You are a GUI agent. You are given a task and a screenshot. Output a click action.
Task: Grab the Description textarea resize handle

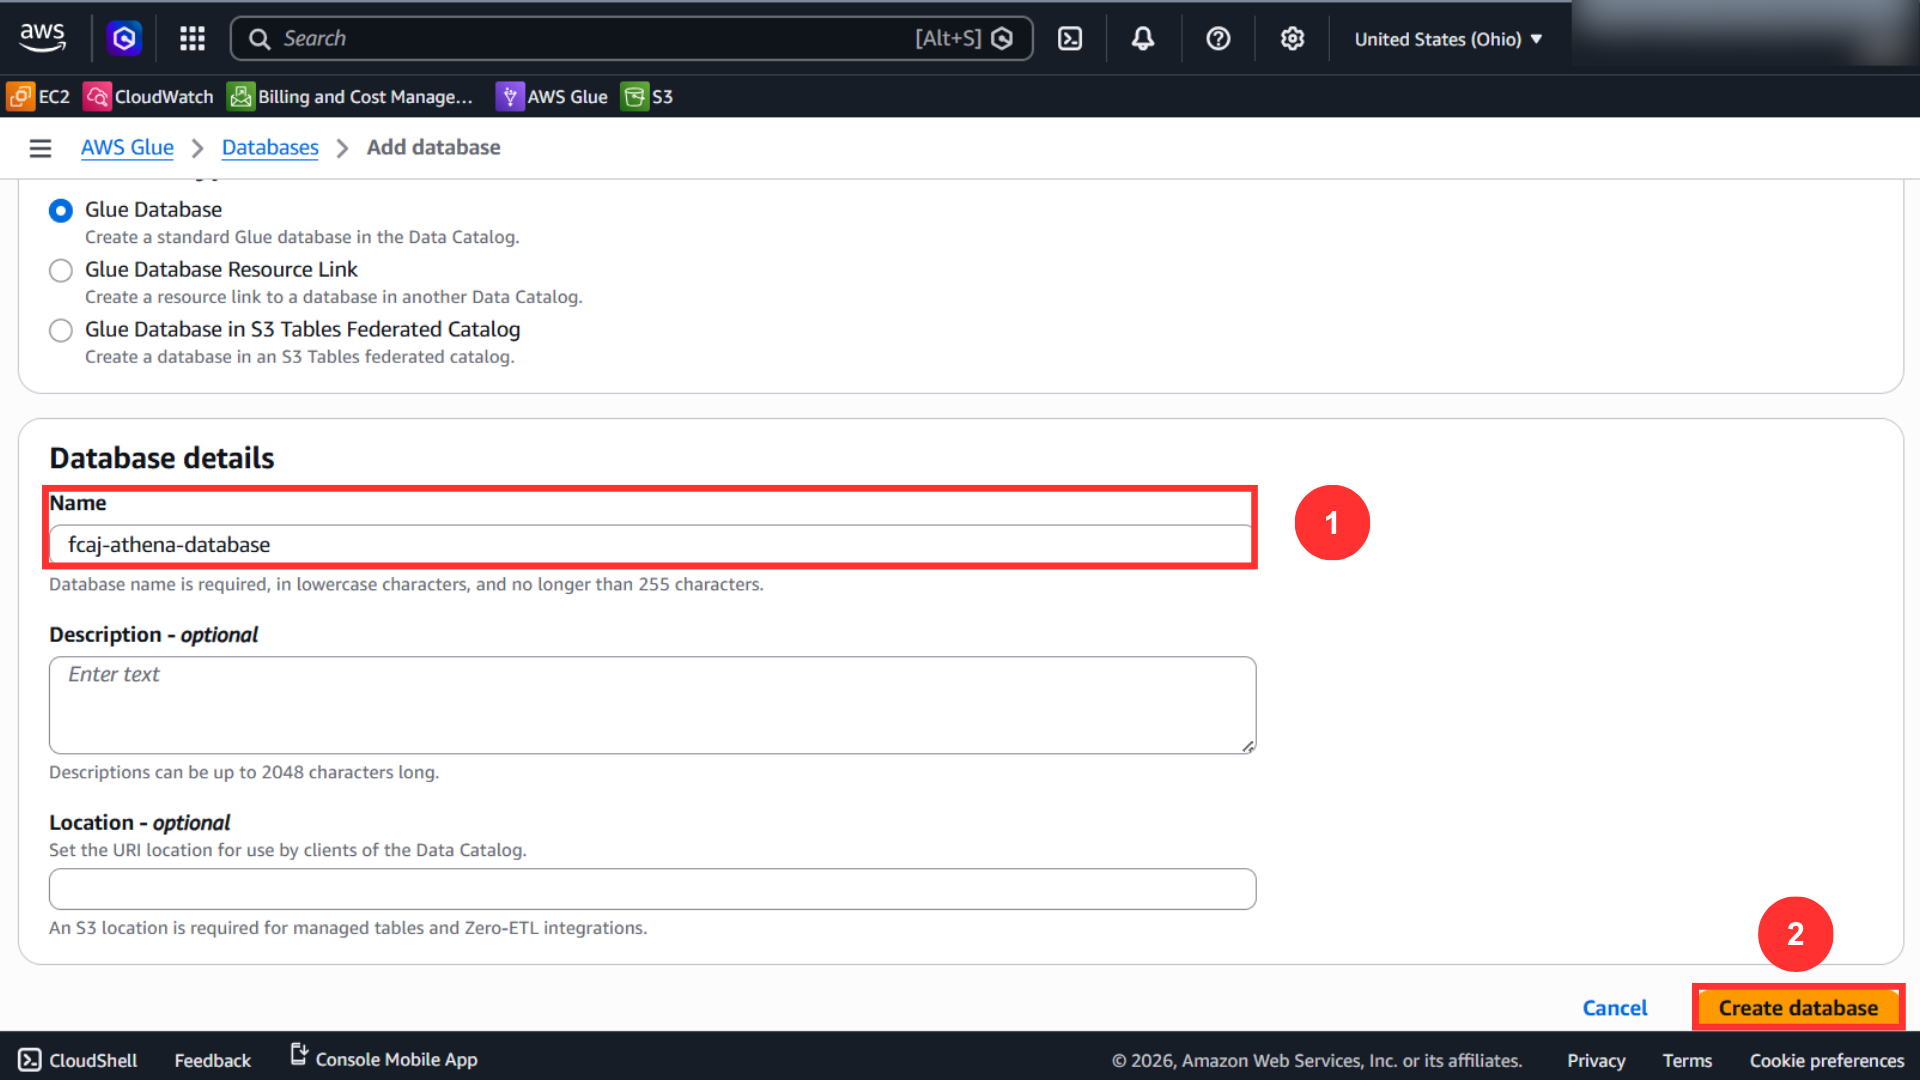pyautogui.click(x=1248, y=746)
